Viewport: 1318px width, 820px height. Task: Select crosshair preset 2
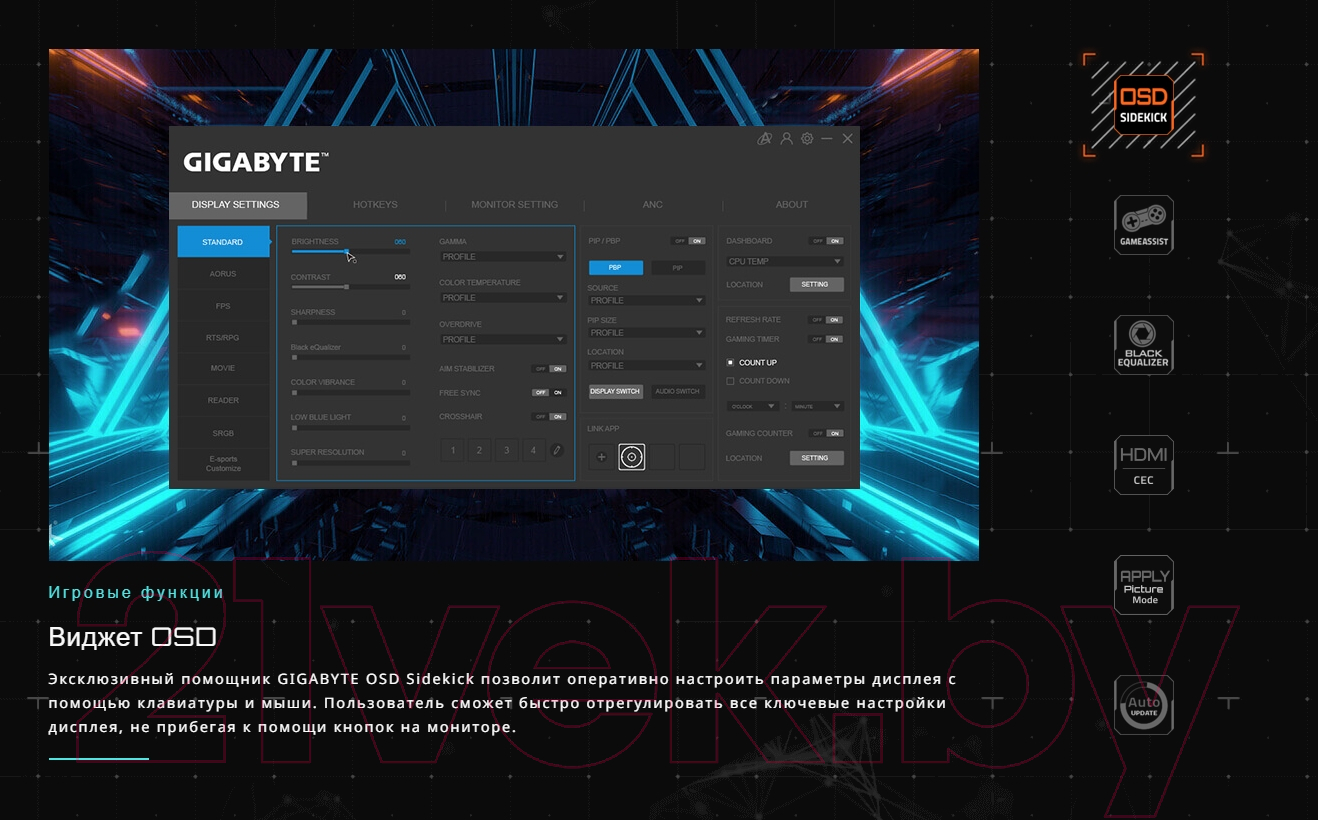(480, 451)
